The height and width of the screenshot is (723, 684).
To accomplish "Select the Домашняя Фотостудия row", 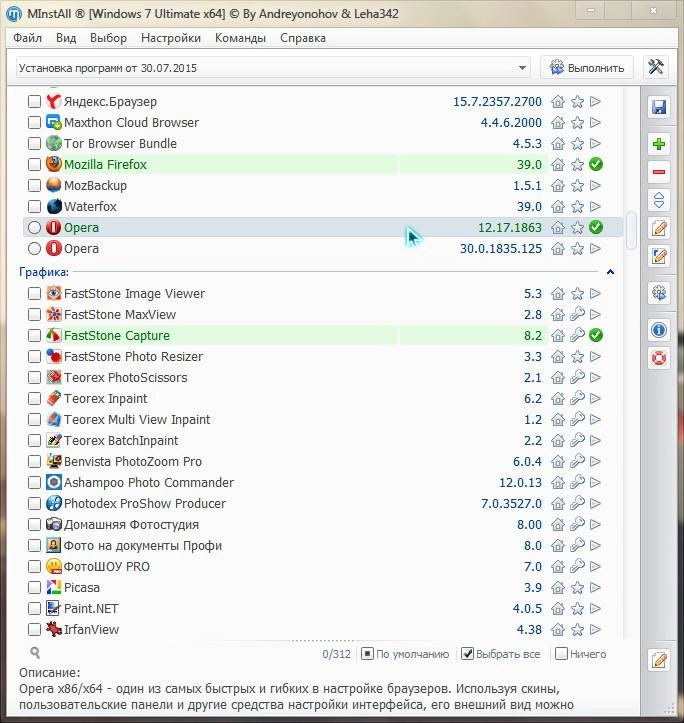I will point(323,524).
